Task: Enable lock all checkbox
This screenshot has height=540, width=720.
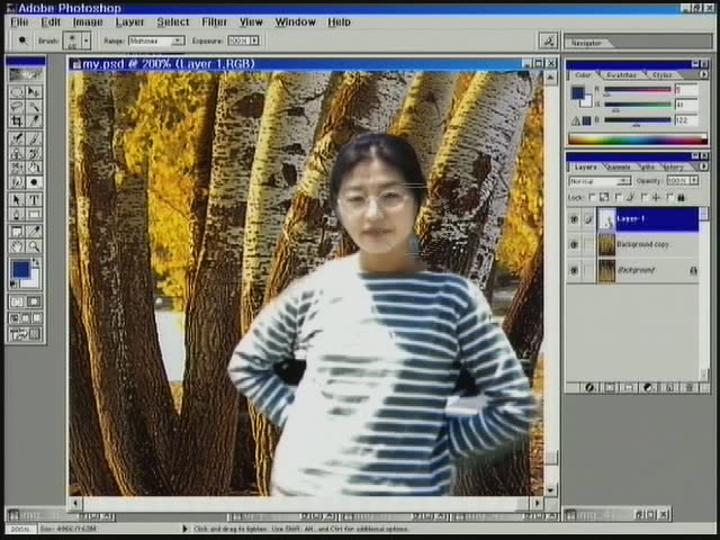Action: pos(669,197)
